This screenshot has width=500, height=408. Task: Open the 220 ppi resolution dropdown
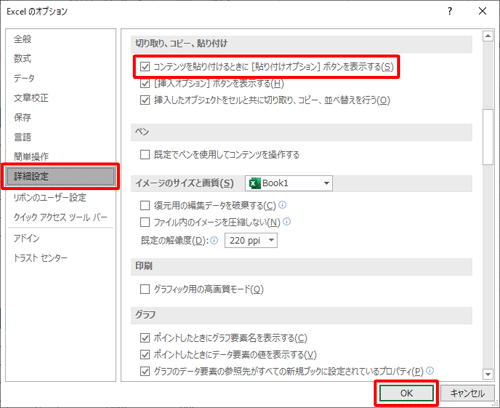[251, 240]
